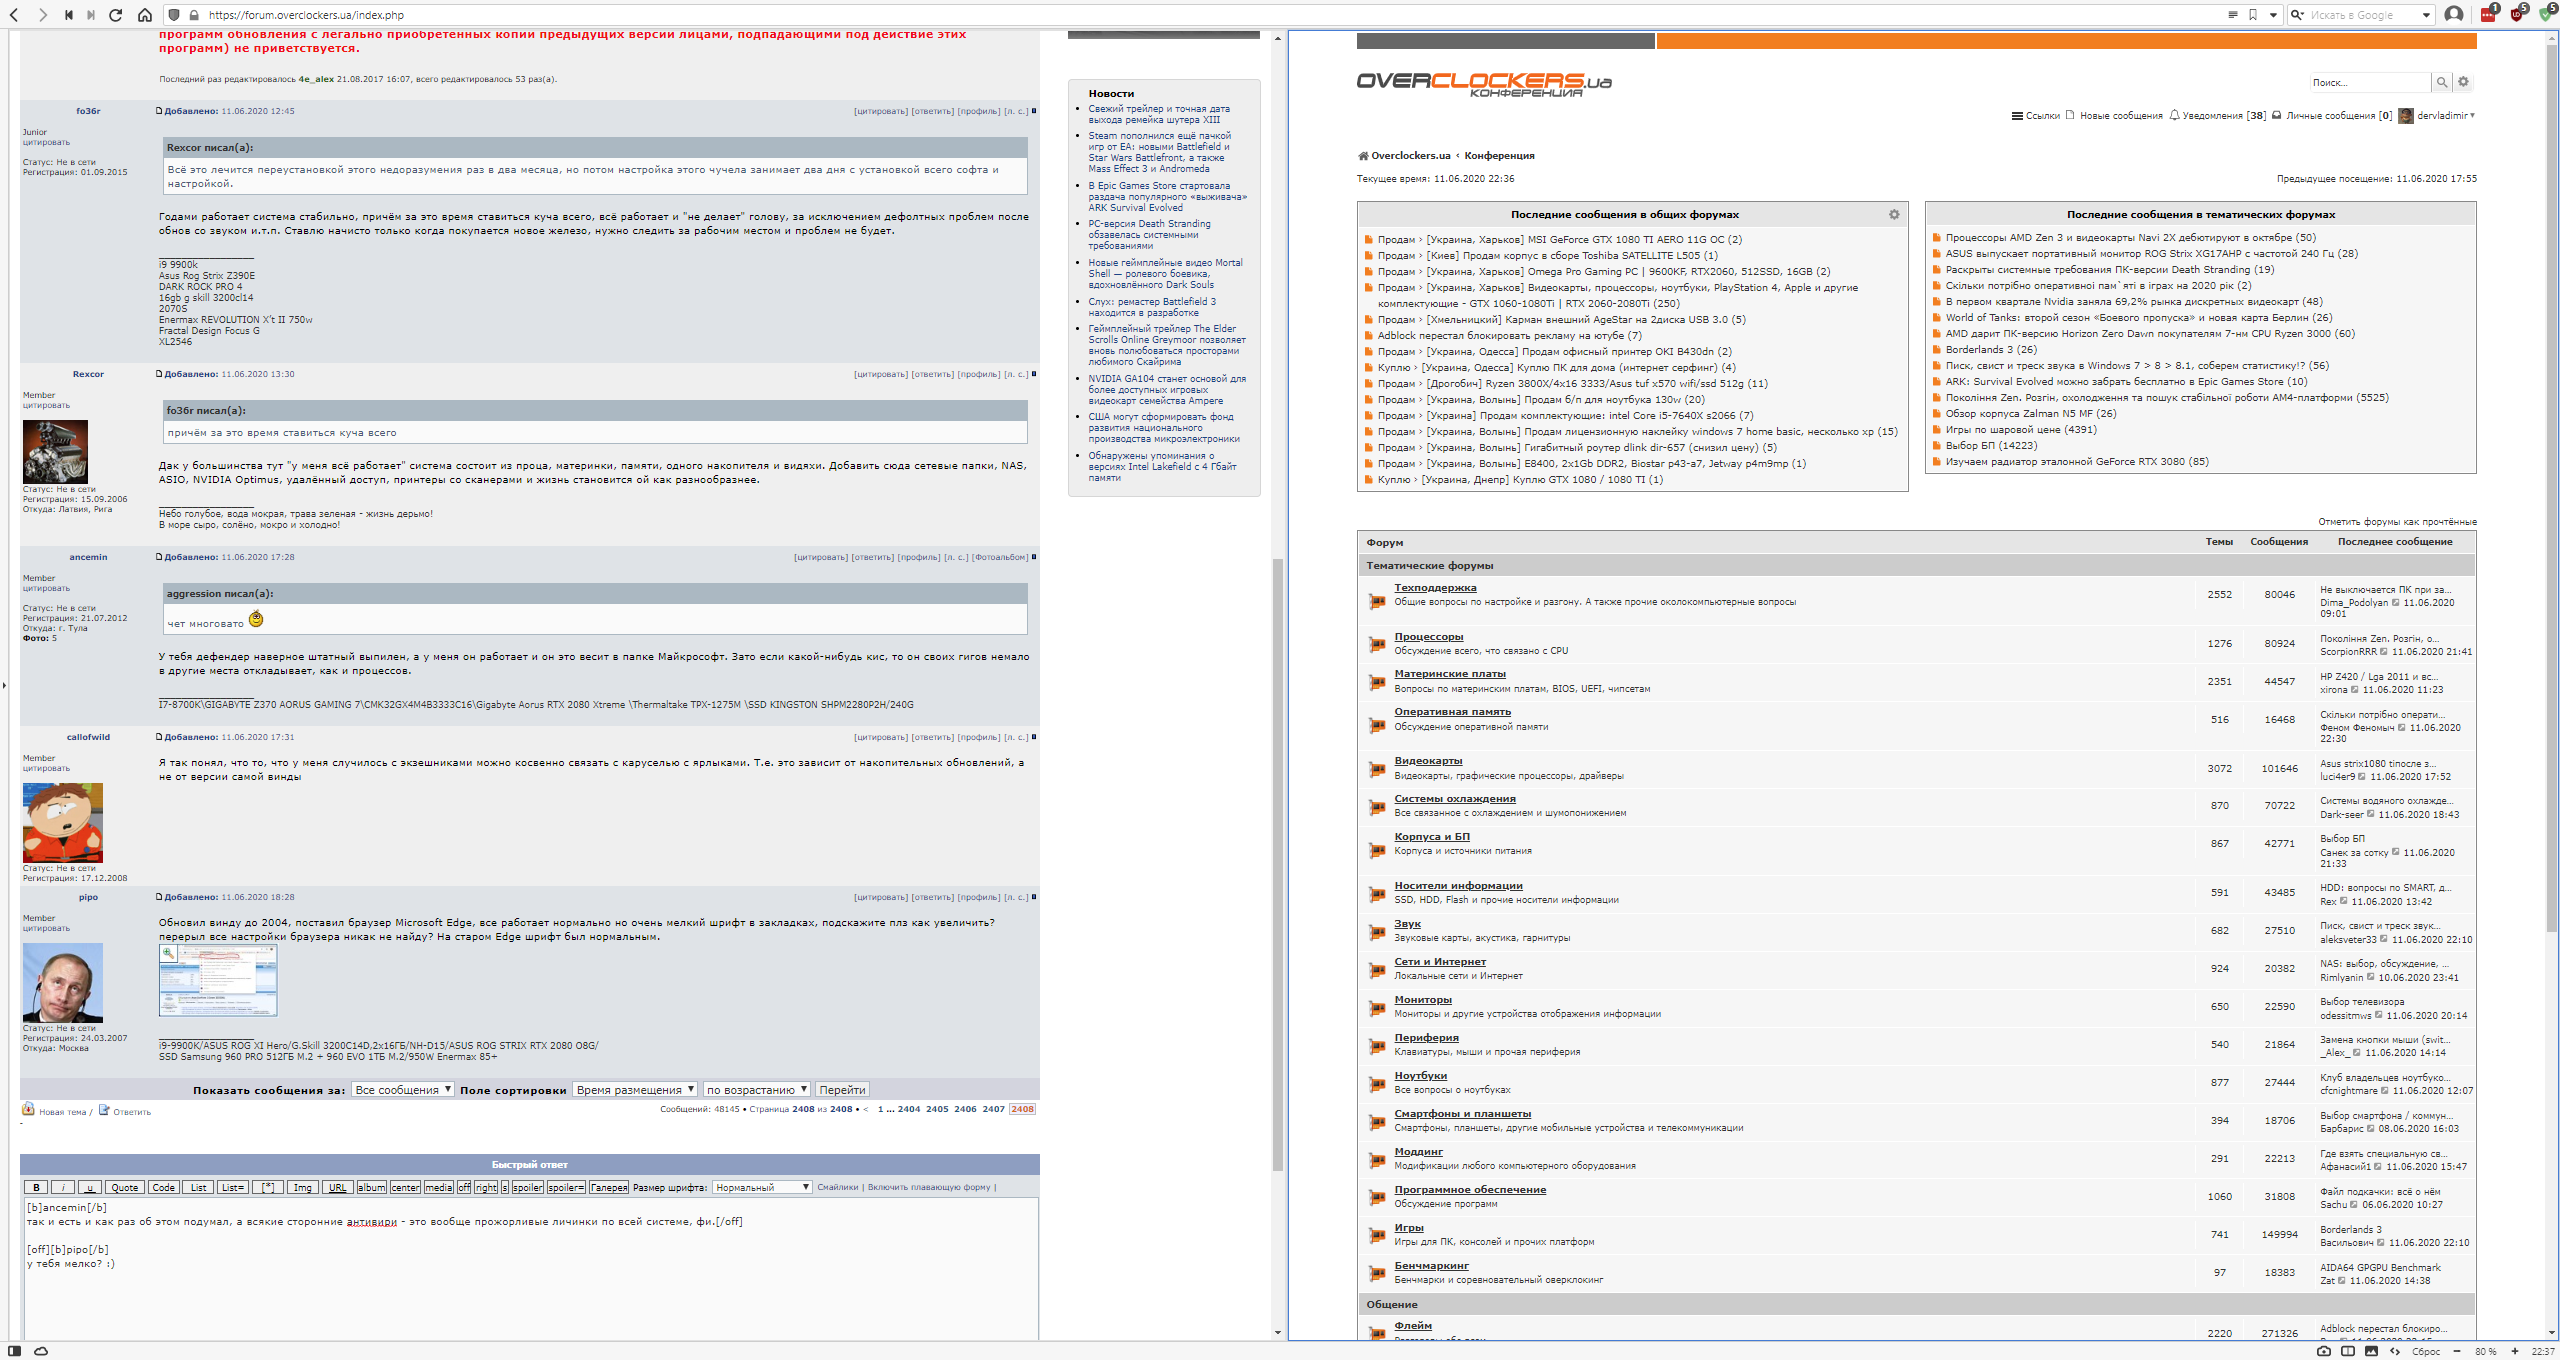
Task: Go to browser home page
Action: (145, 15)
